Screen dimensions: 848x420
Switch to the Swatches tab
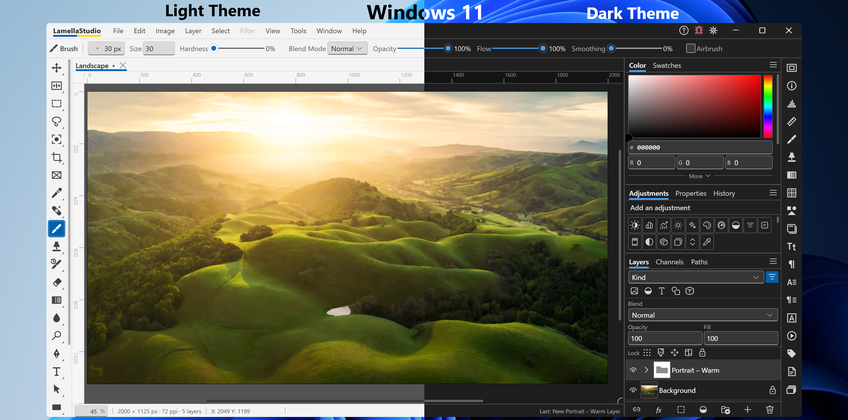(667, 65)
